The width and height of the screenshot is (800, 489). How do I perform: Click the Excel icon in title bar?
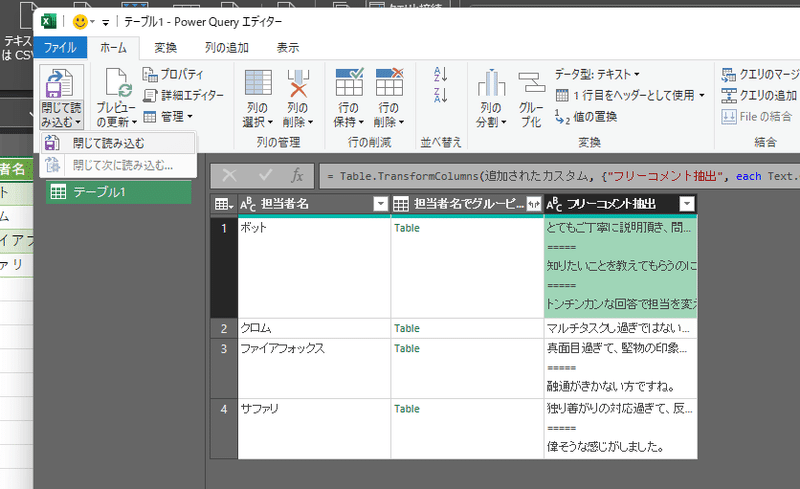tap(48, 21)
